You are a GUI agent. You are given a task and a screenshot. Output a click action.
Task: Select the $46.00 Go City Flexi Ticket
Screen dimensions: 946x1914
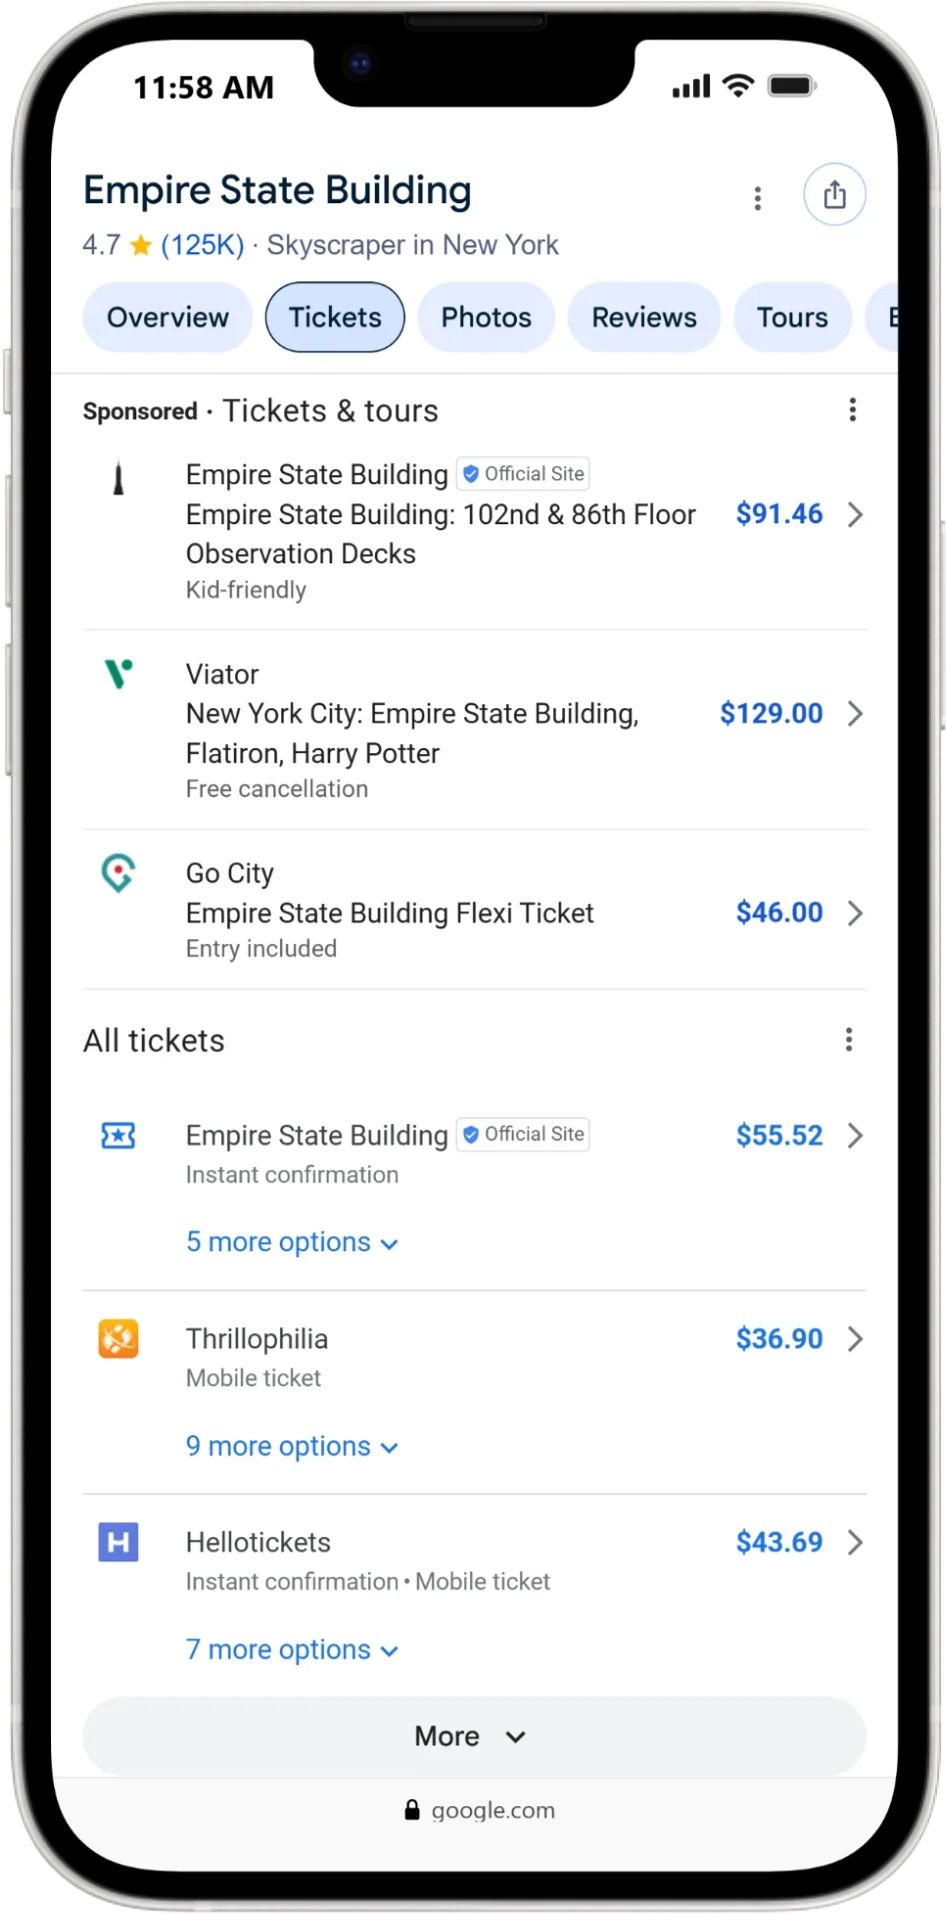coord(779,912)
